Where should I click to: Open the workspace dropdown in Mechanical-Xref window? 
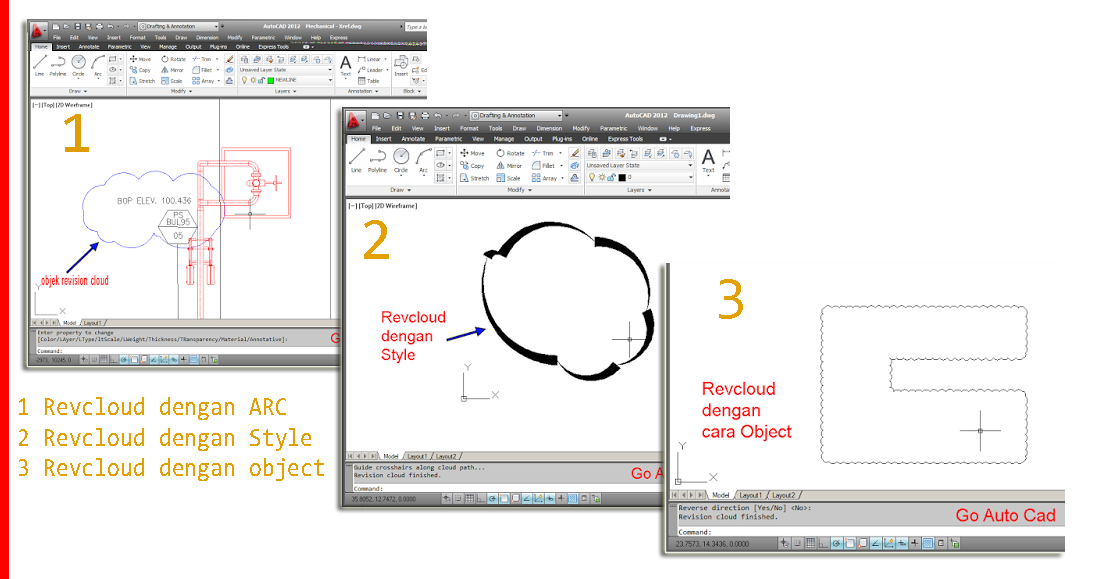click(x=178, y=26)
